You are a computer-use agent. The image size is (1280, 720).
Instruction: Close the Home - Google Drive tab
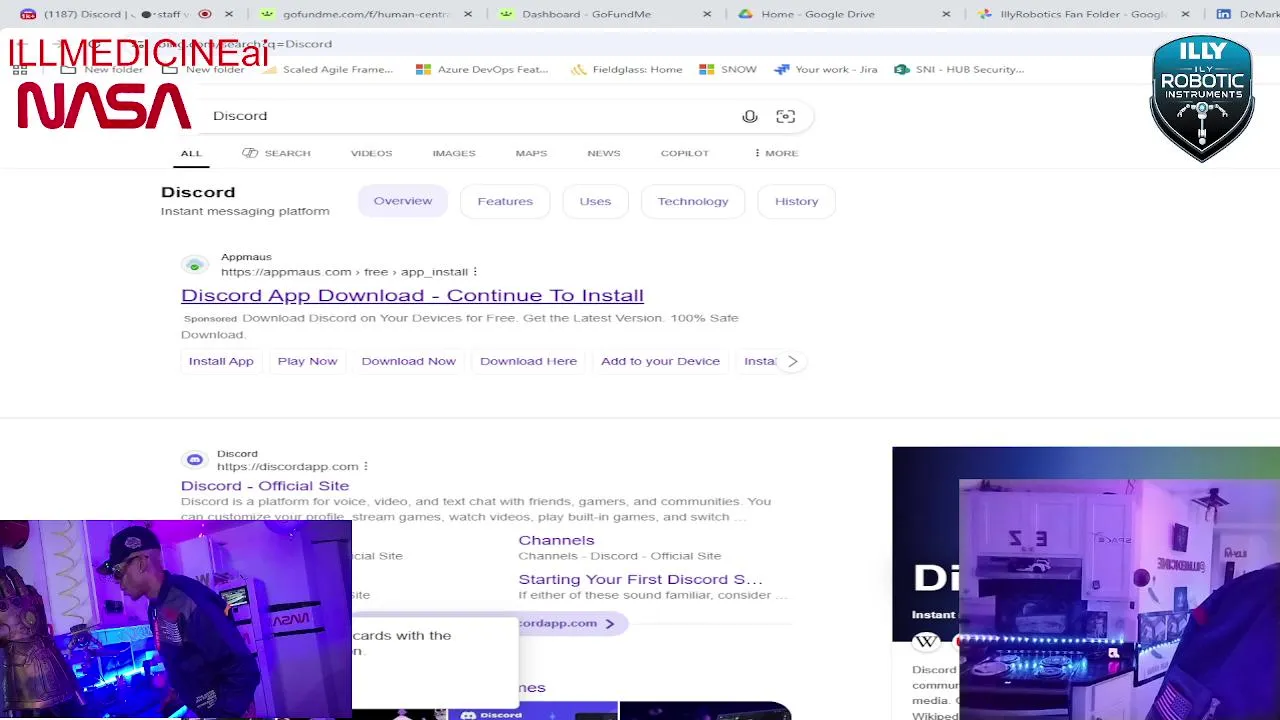(x=946, y=14)
